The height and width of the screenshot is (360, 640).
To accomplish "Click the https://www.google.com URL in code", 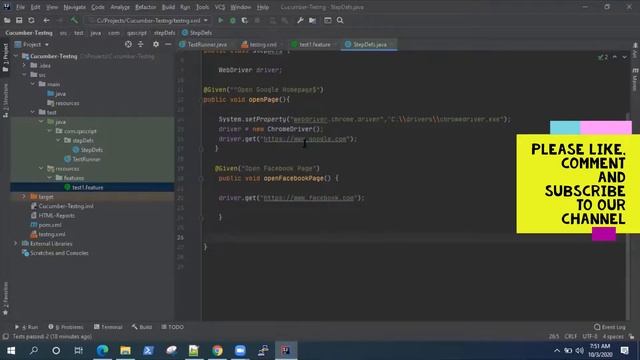I will [305, 139].
